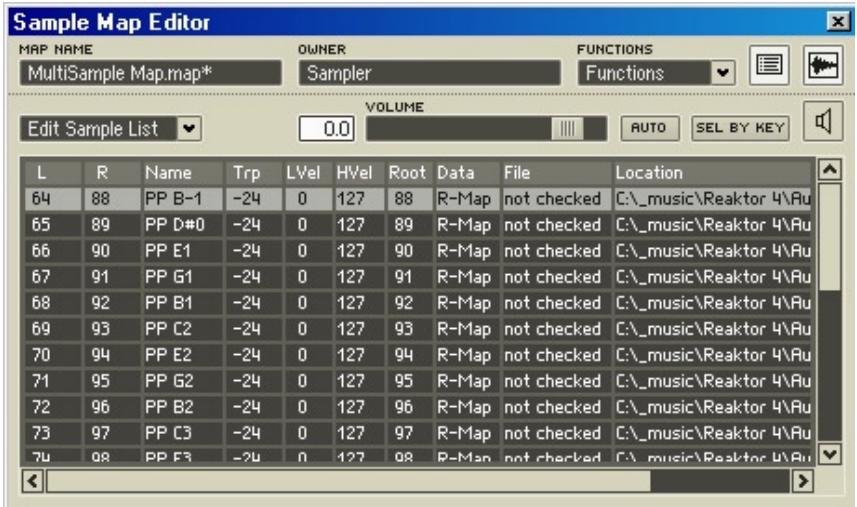Click the vertical scrollbar up arrow
Image resolution: width=857 pixels, height=507 pixels.
click(x=829, y=170)
